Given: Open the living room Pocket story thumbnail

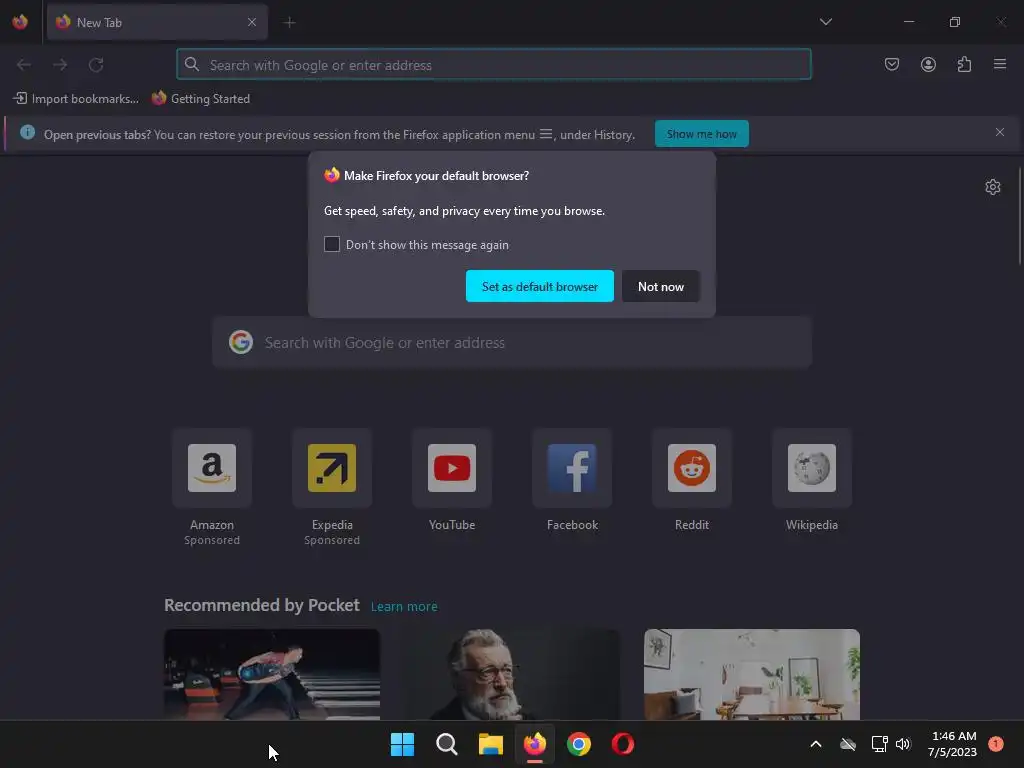Looking at the screenshot, I should (x=752, y=674).
